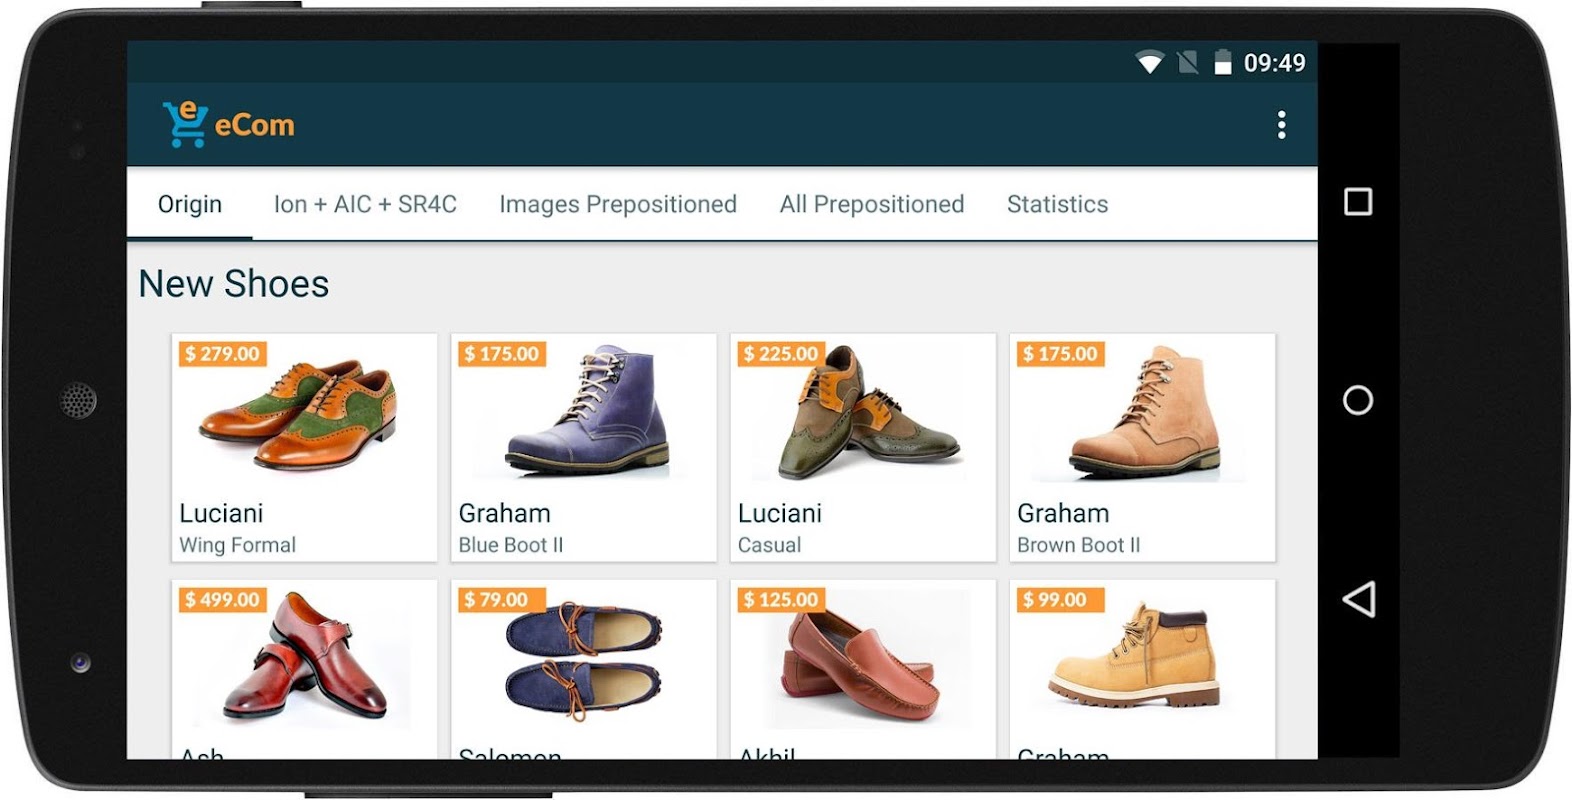Open the Images Prepositioned tab
The width and height of the screenshot is (1572, 800).
click(x=618, y=204)
